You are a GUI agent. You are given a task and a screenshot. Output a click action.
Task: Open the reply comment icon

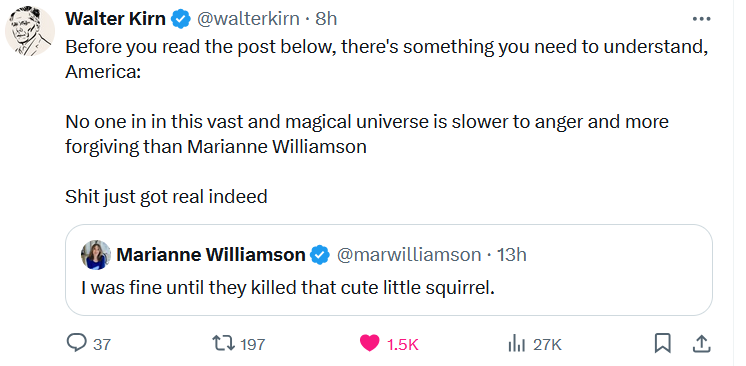pos(77,343)
